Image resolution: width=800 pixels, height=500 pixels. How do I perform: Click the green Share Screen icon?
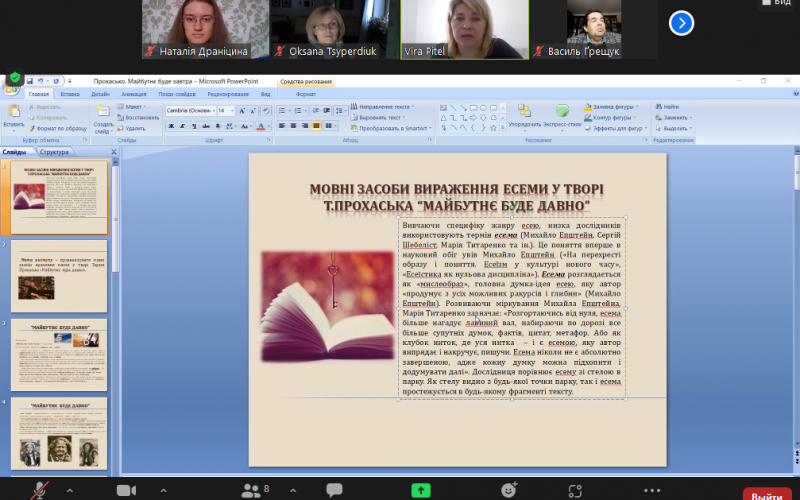tap(421, 489)
